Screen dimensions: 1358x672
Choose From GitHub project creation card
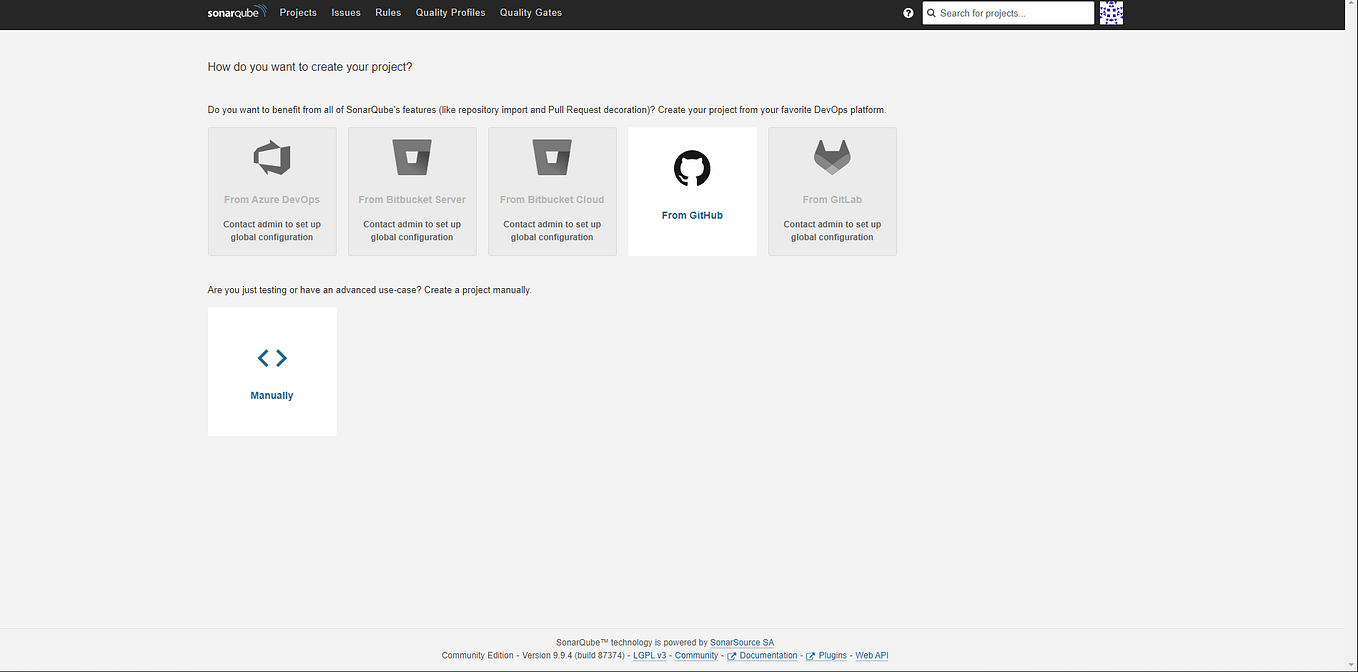(691, 191)
